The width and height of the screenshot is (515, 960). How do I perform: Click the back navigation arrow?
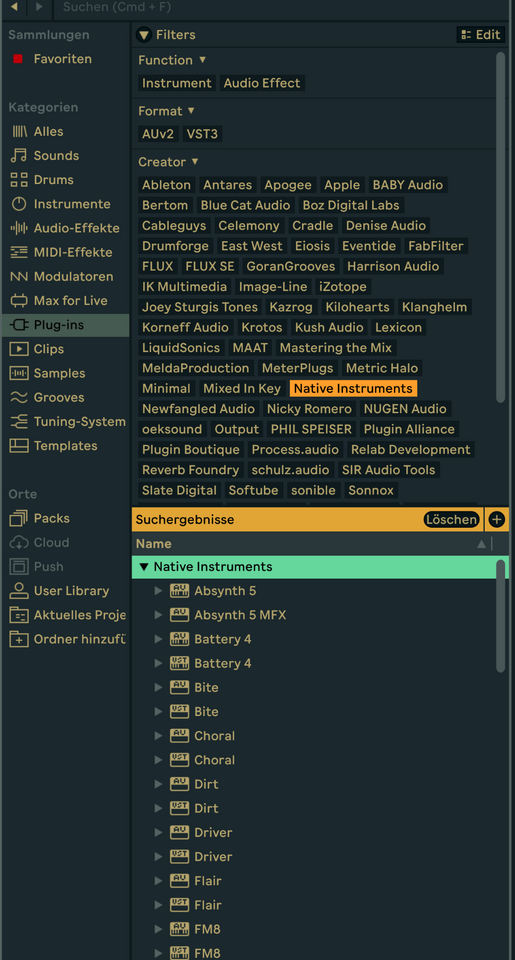[x=14, y=7]
